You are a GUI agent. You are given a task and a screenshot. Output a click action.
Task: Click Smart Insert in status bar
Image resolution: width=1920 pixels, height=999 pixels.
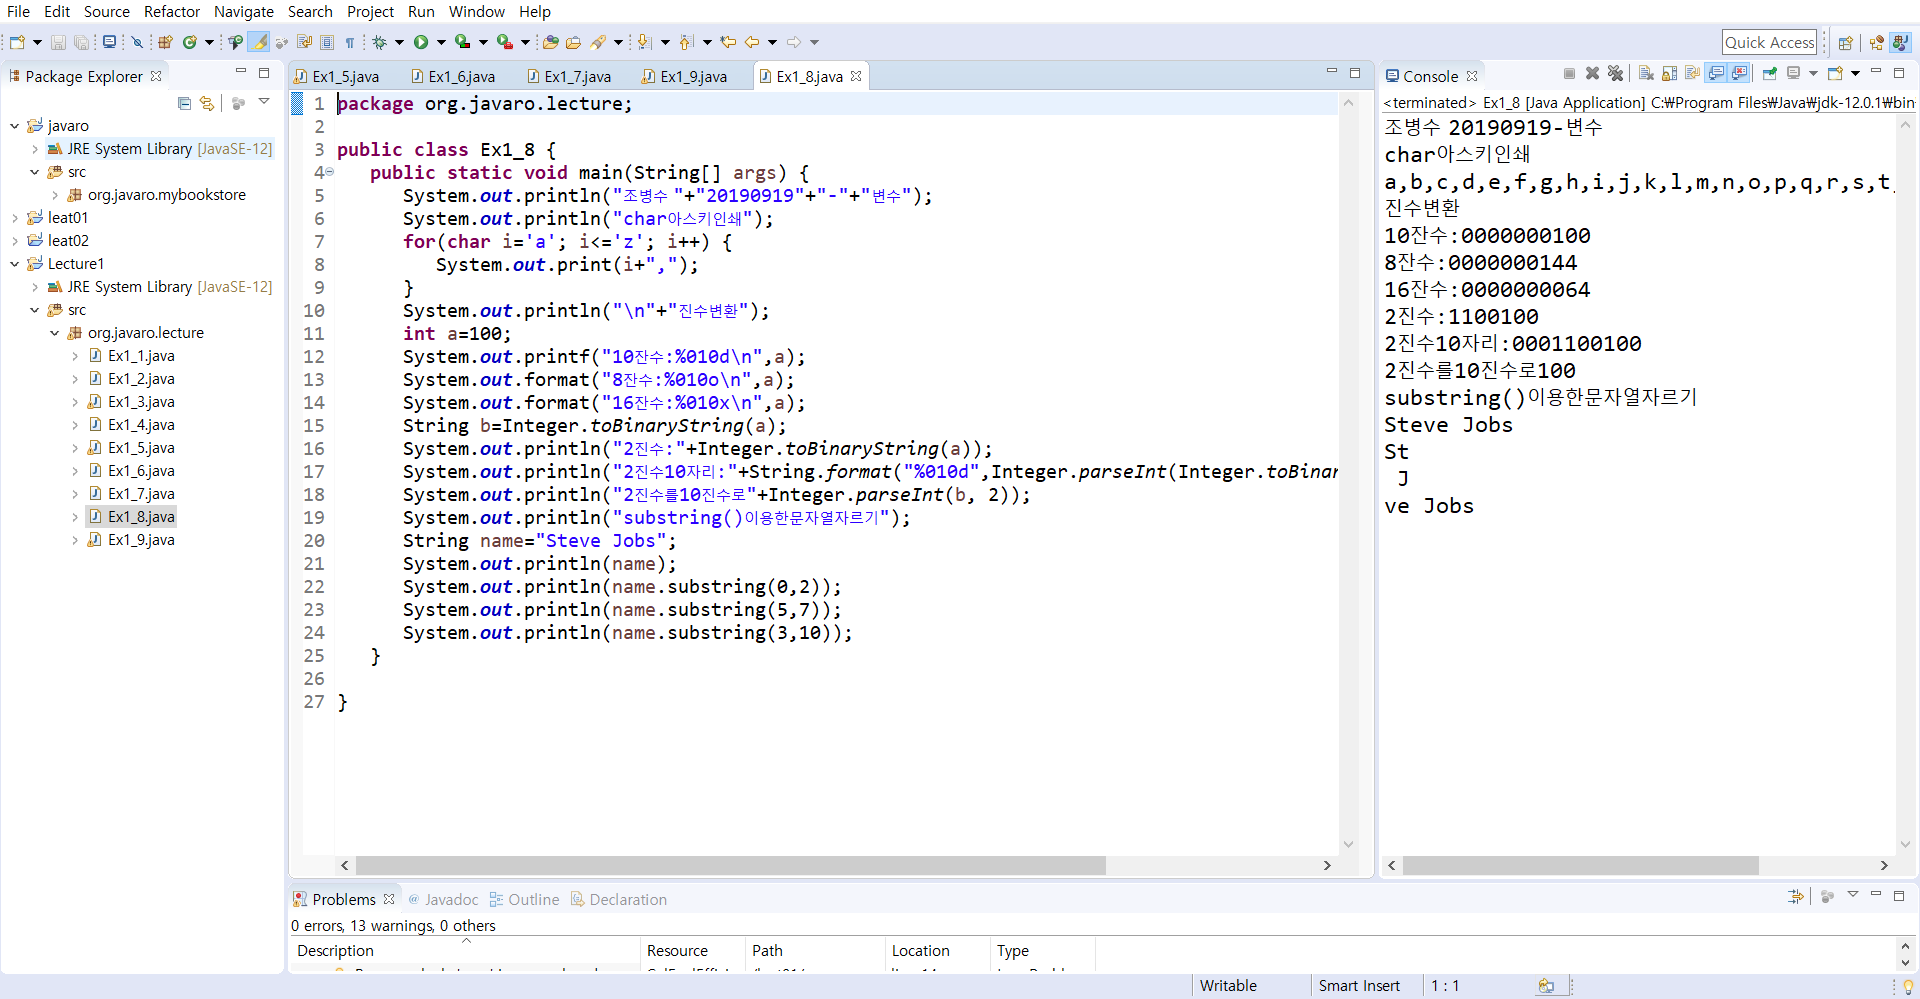point(1359,986)
